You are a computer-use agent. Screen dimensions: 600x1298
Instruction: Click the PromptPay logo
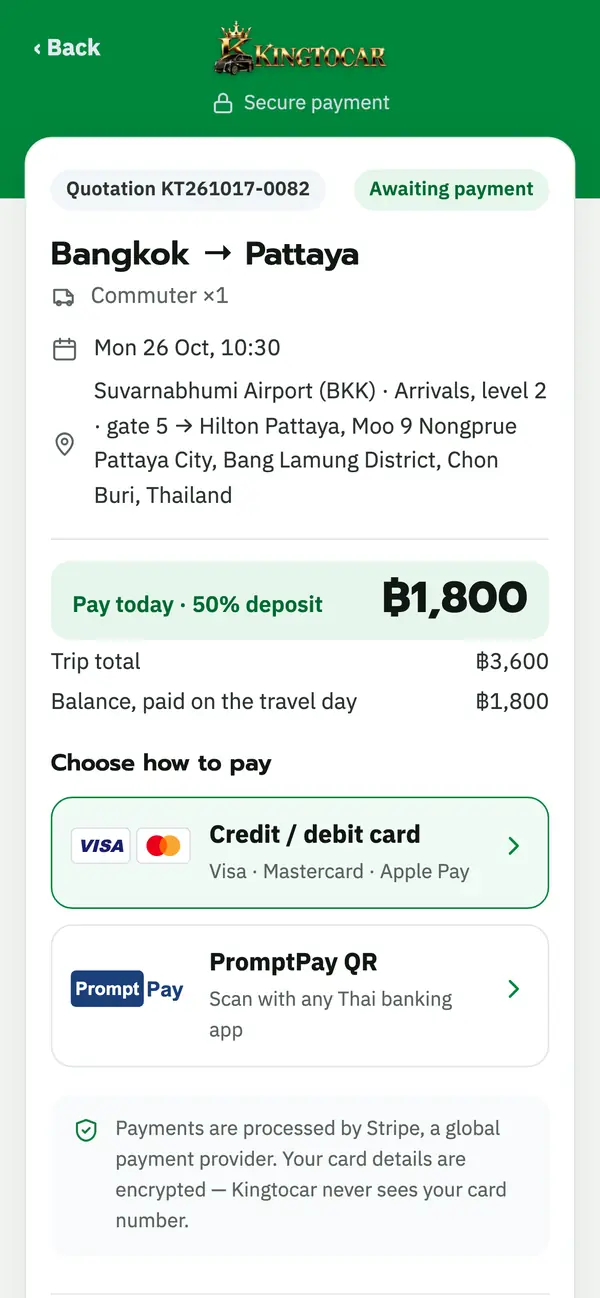128,989
